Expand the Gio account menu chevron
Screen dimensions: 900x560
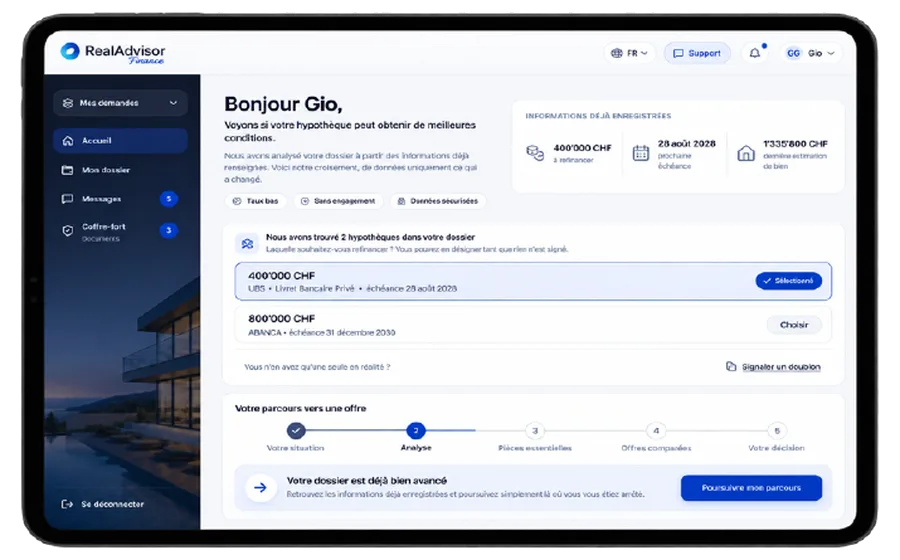point(831,53)
